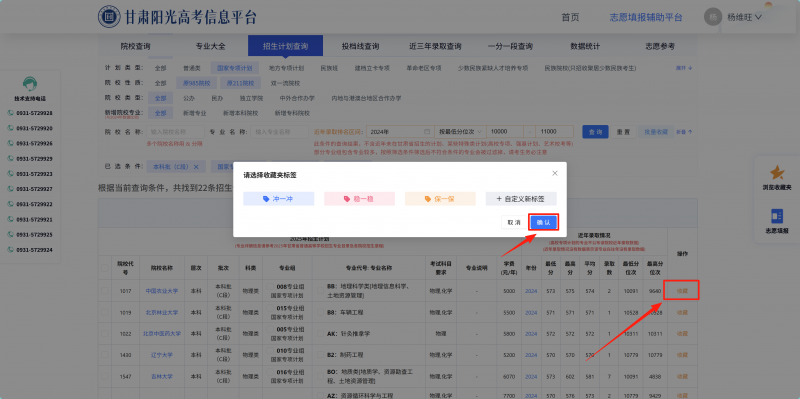Check the 车辆工程 major checkbox
The image size is (800, 399).
point(320,312)
